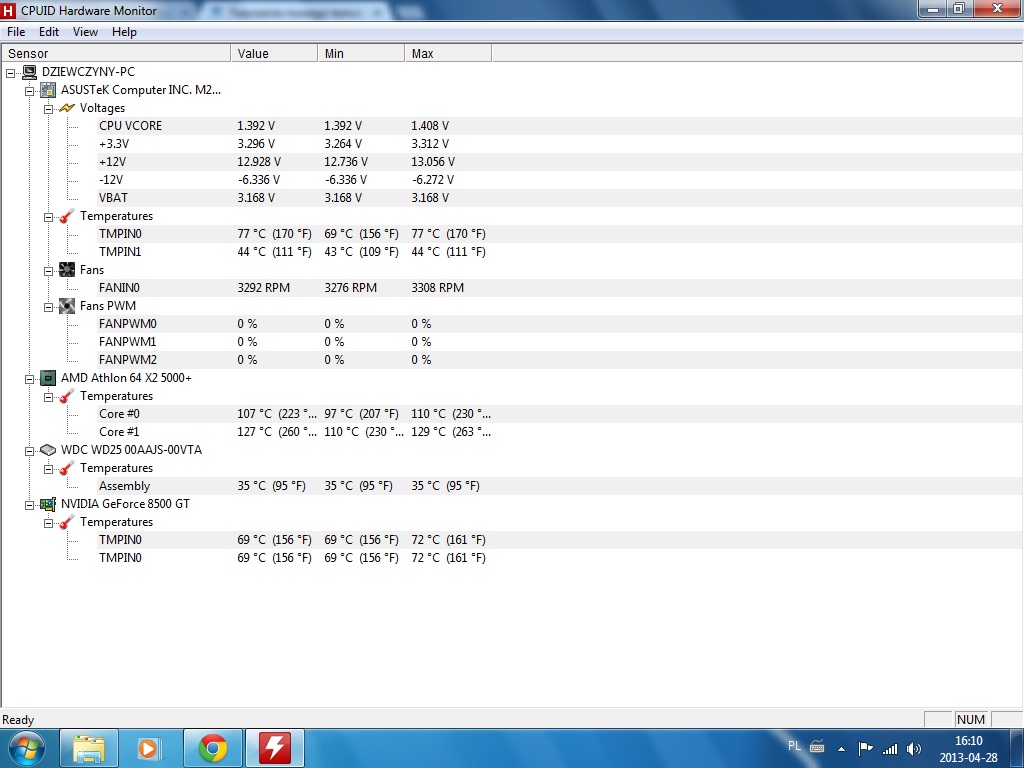Image resolution: width=1024 pixels, height=768 pixels.
Task: Collapse the DZIEWCZYNY-PC root node
Action: coord(10,73)
